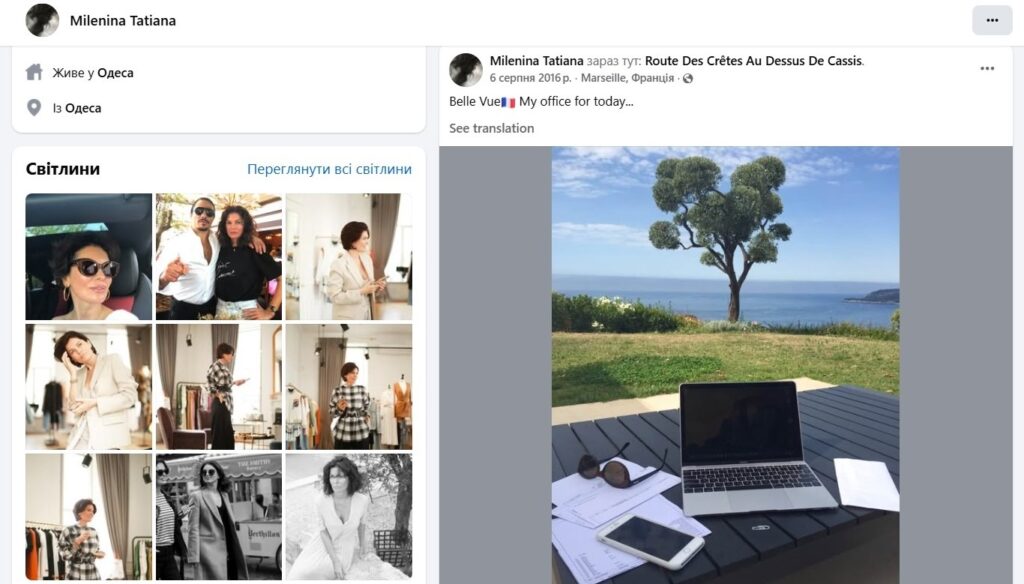Open the car selfie with sunglasses thumbnail
1024x584 pixels.
[89, 256]
